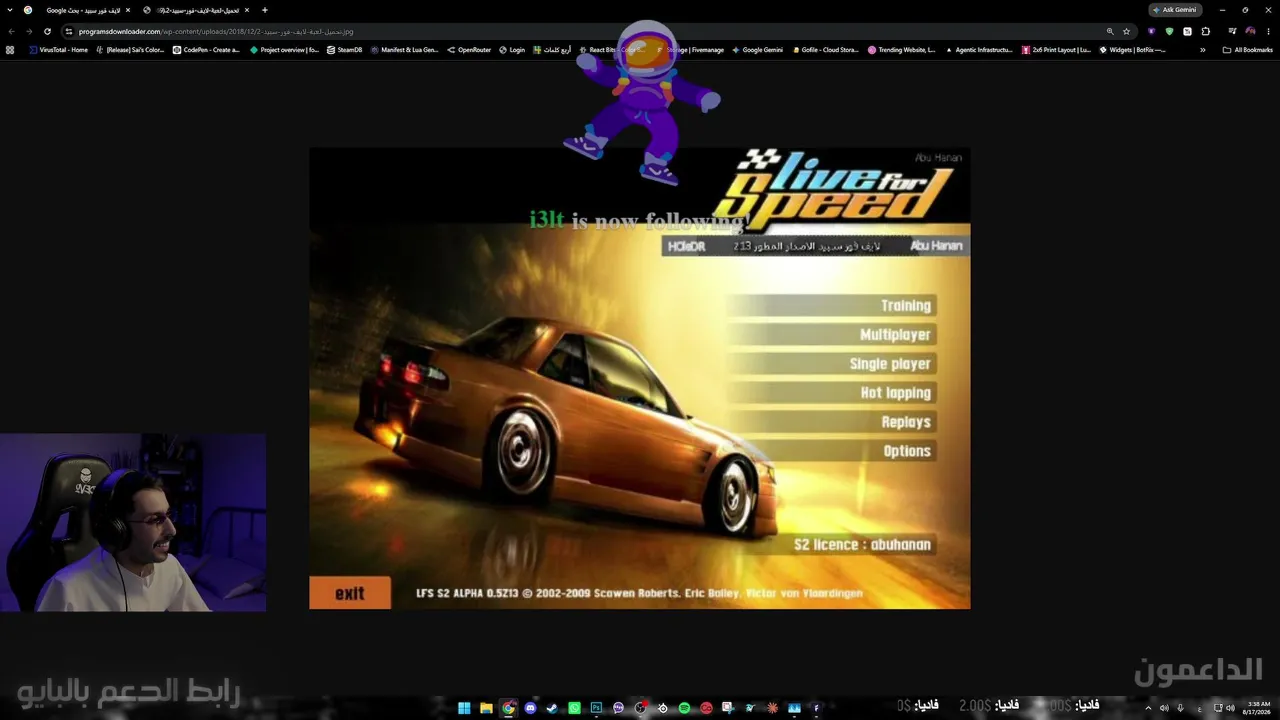Close the Google search tab
Image resolution: width=1280 pixels, height=720 pixels.
pos(128,10)
